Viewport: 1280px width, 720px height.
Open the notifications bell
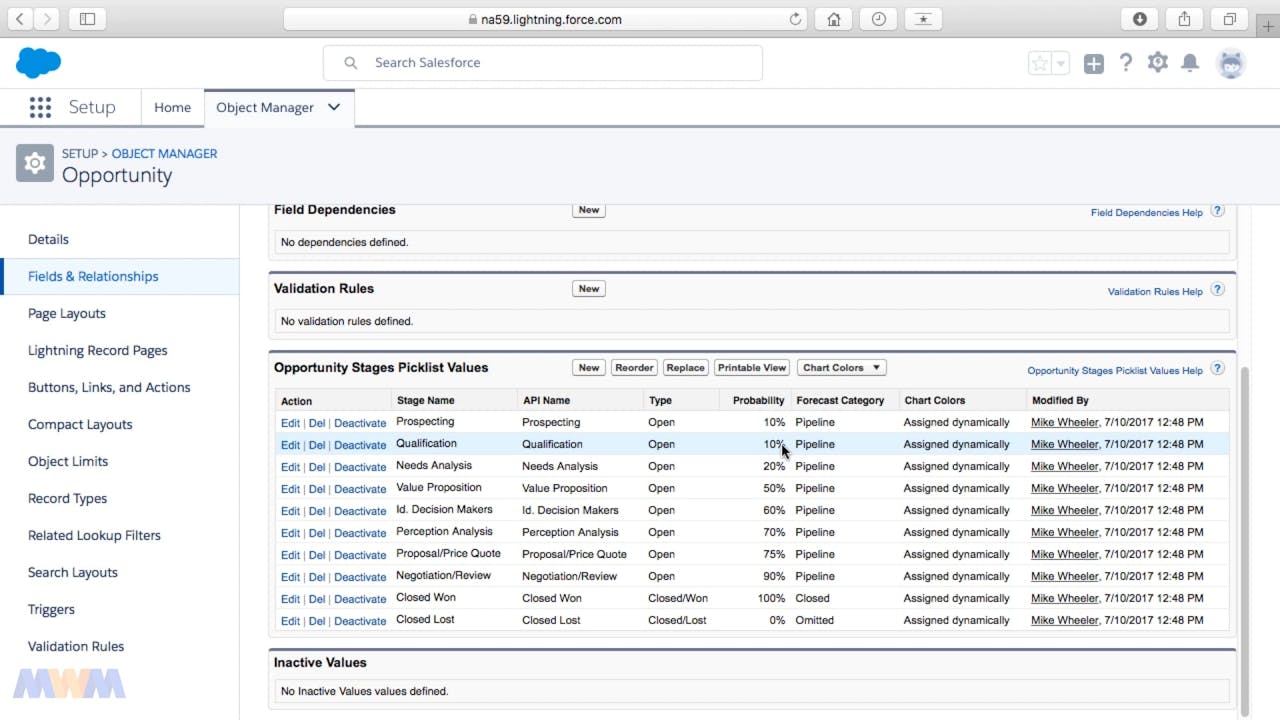(1190, 63)
